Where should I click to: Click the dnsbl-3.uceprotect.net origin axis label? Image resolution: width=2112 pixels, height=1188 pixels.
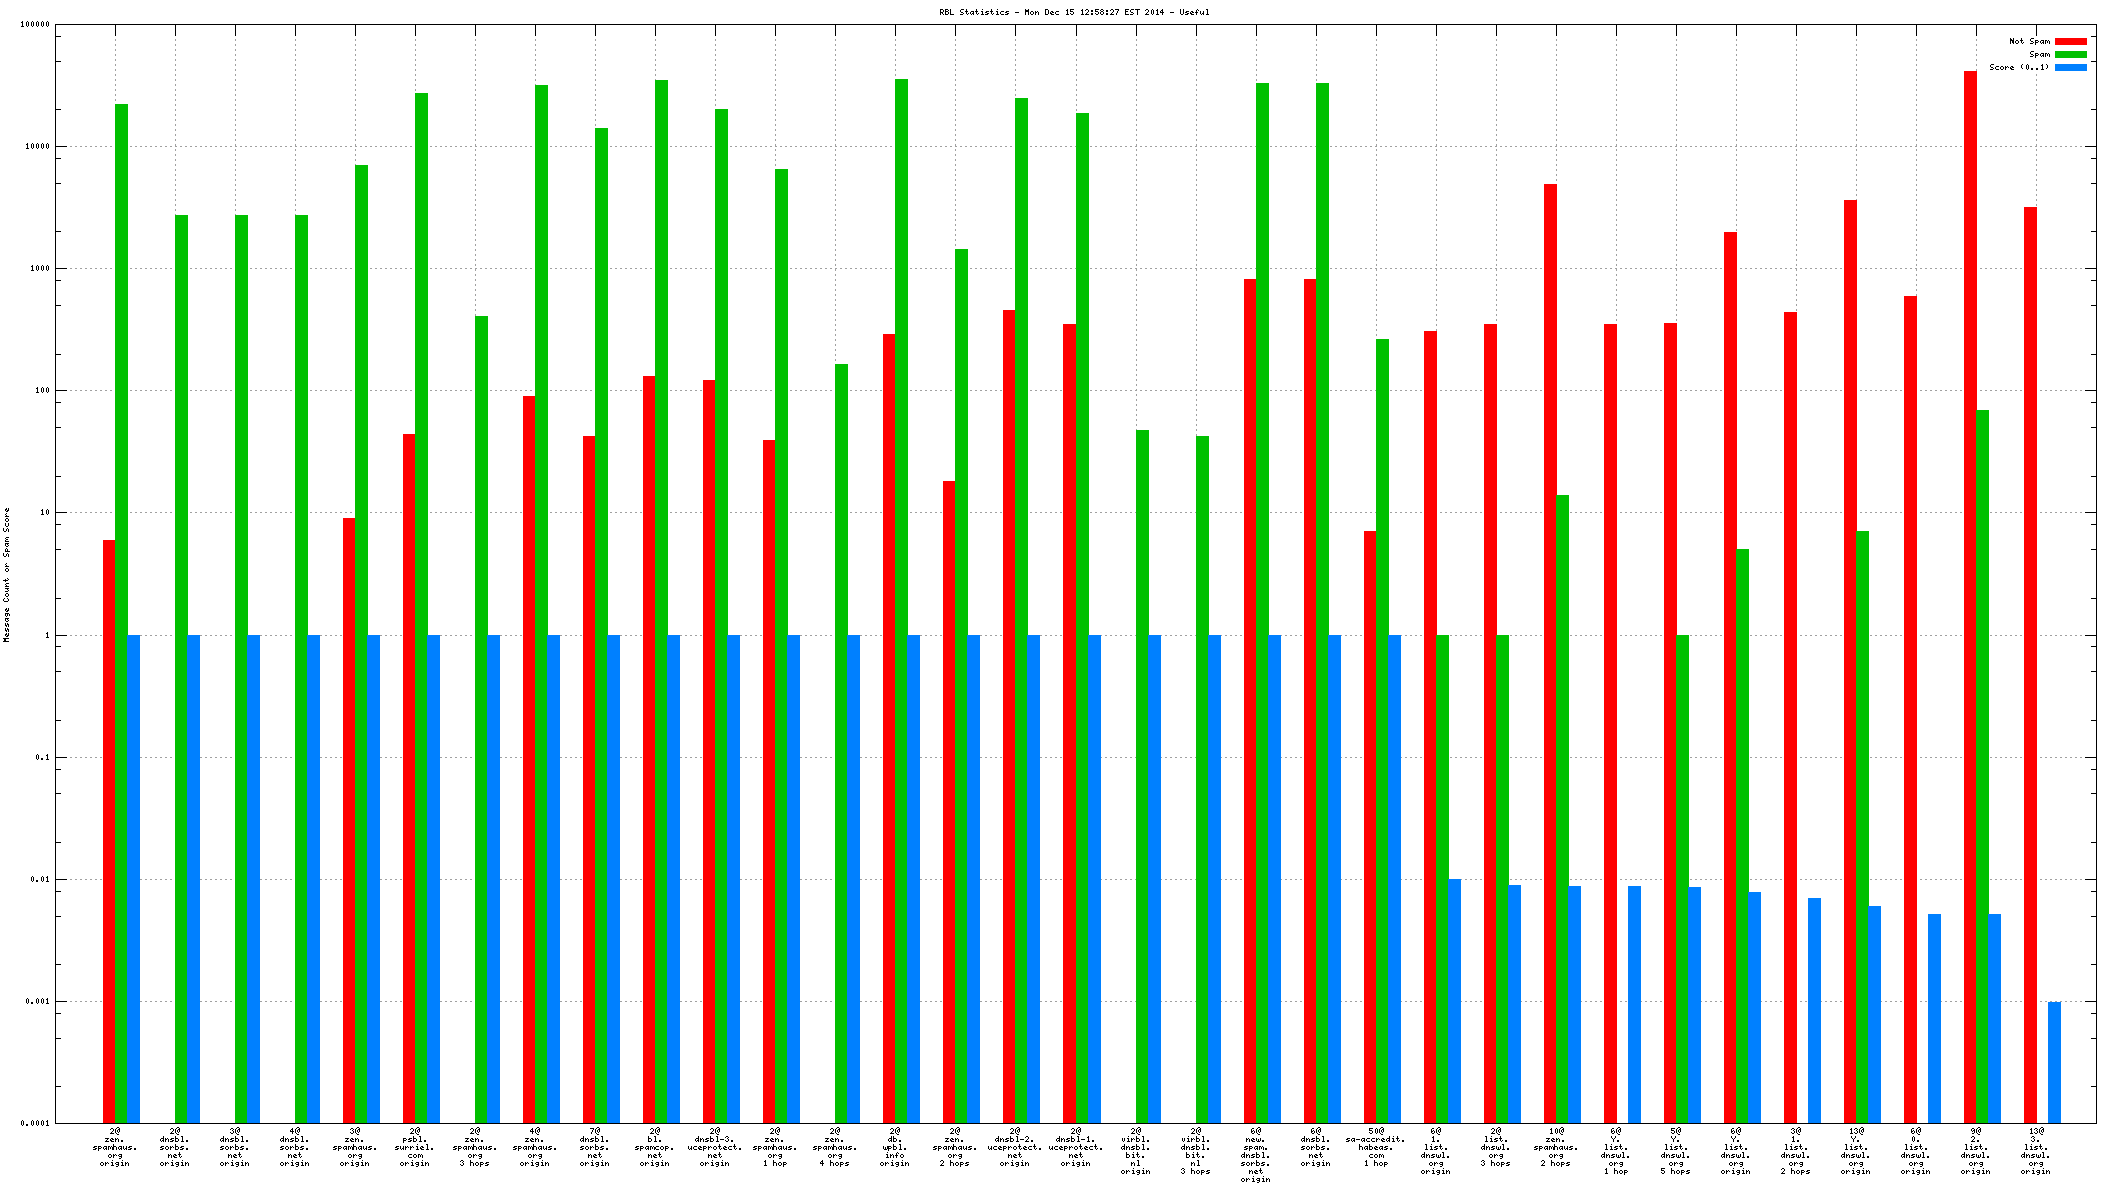715,1147
